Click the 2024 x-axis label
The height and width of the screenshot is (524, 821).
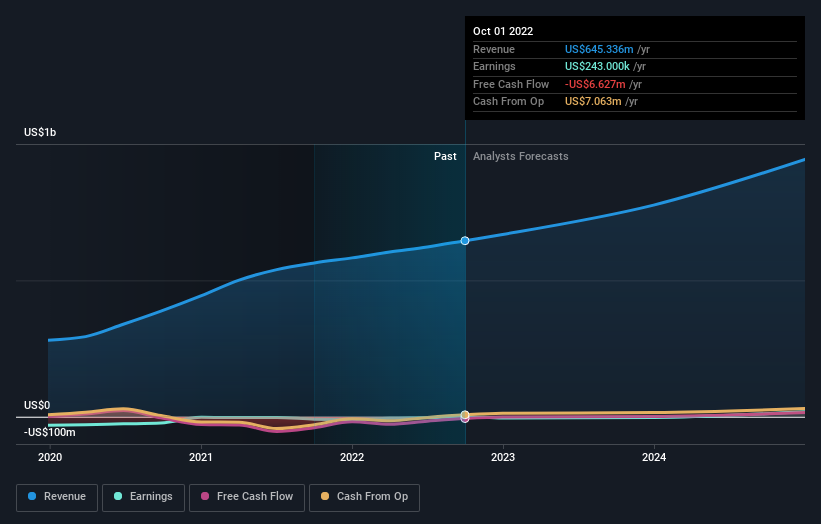[654, 457]
